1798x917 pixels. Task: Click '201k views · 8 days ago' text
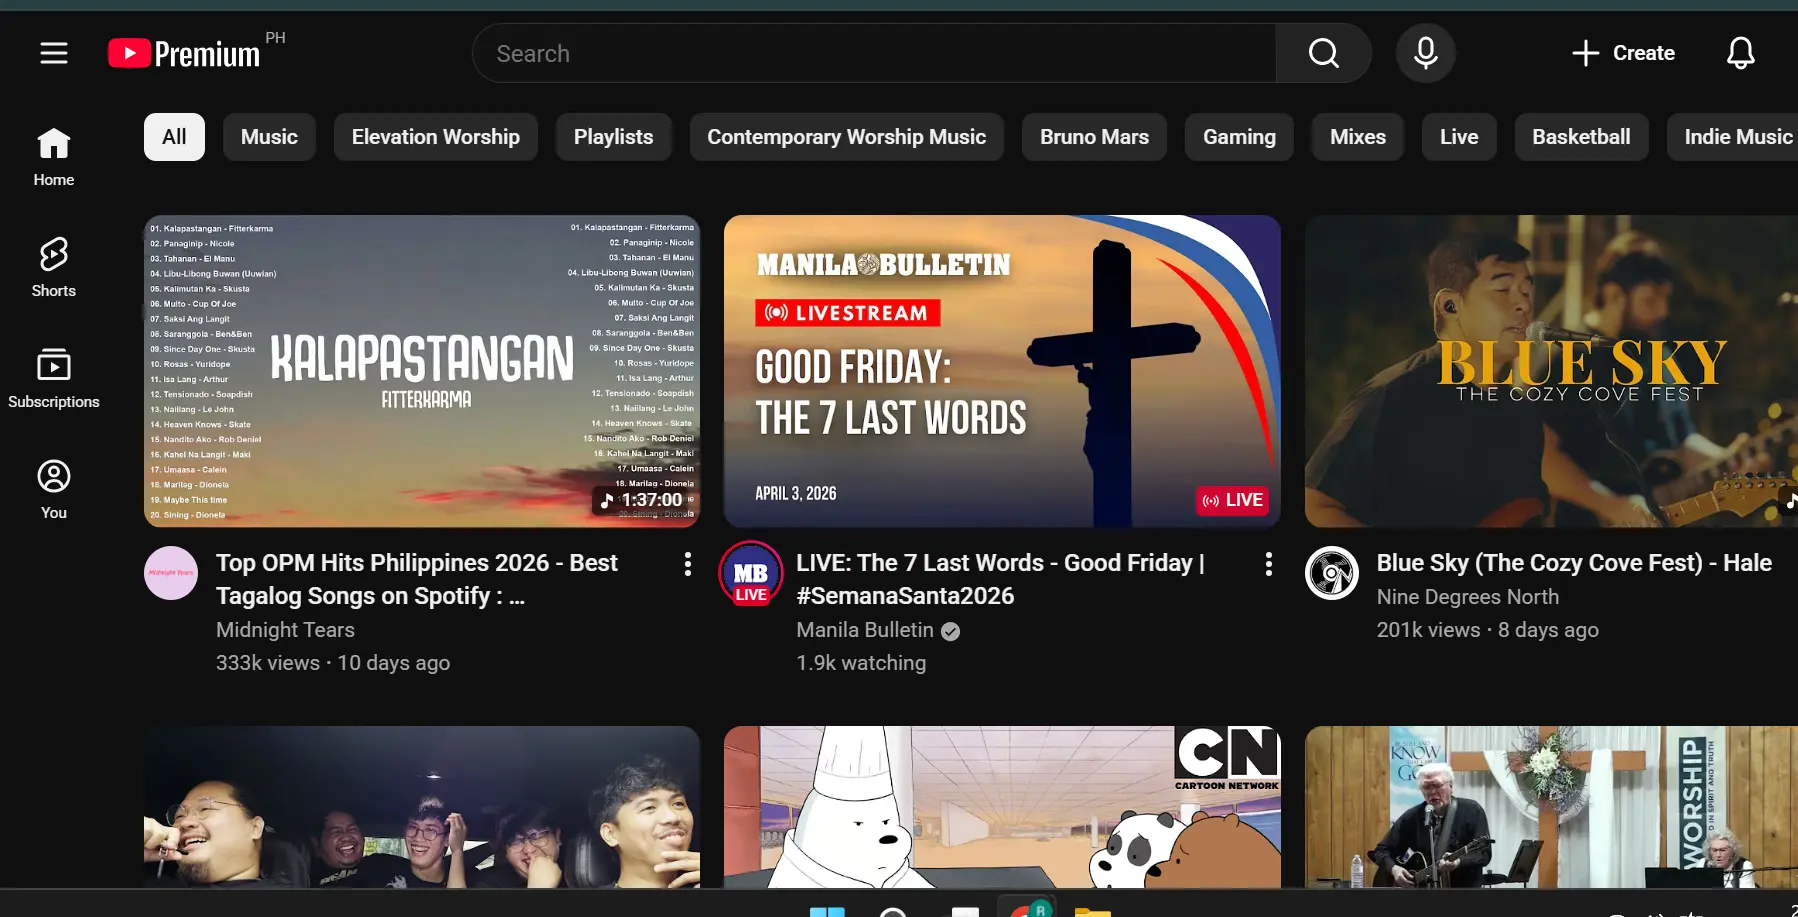pyautogui.click(x=1488, y=630)
